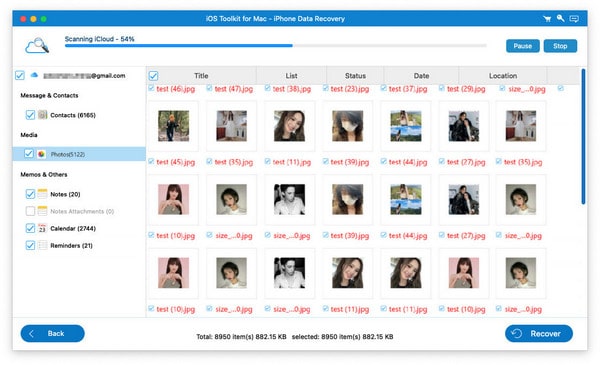The height and width of the screenshot is (365, 600).
Task: Click the Message & Contacts section heading
Action: [x=49, y=95]
